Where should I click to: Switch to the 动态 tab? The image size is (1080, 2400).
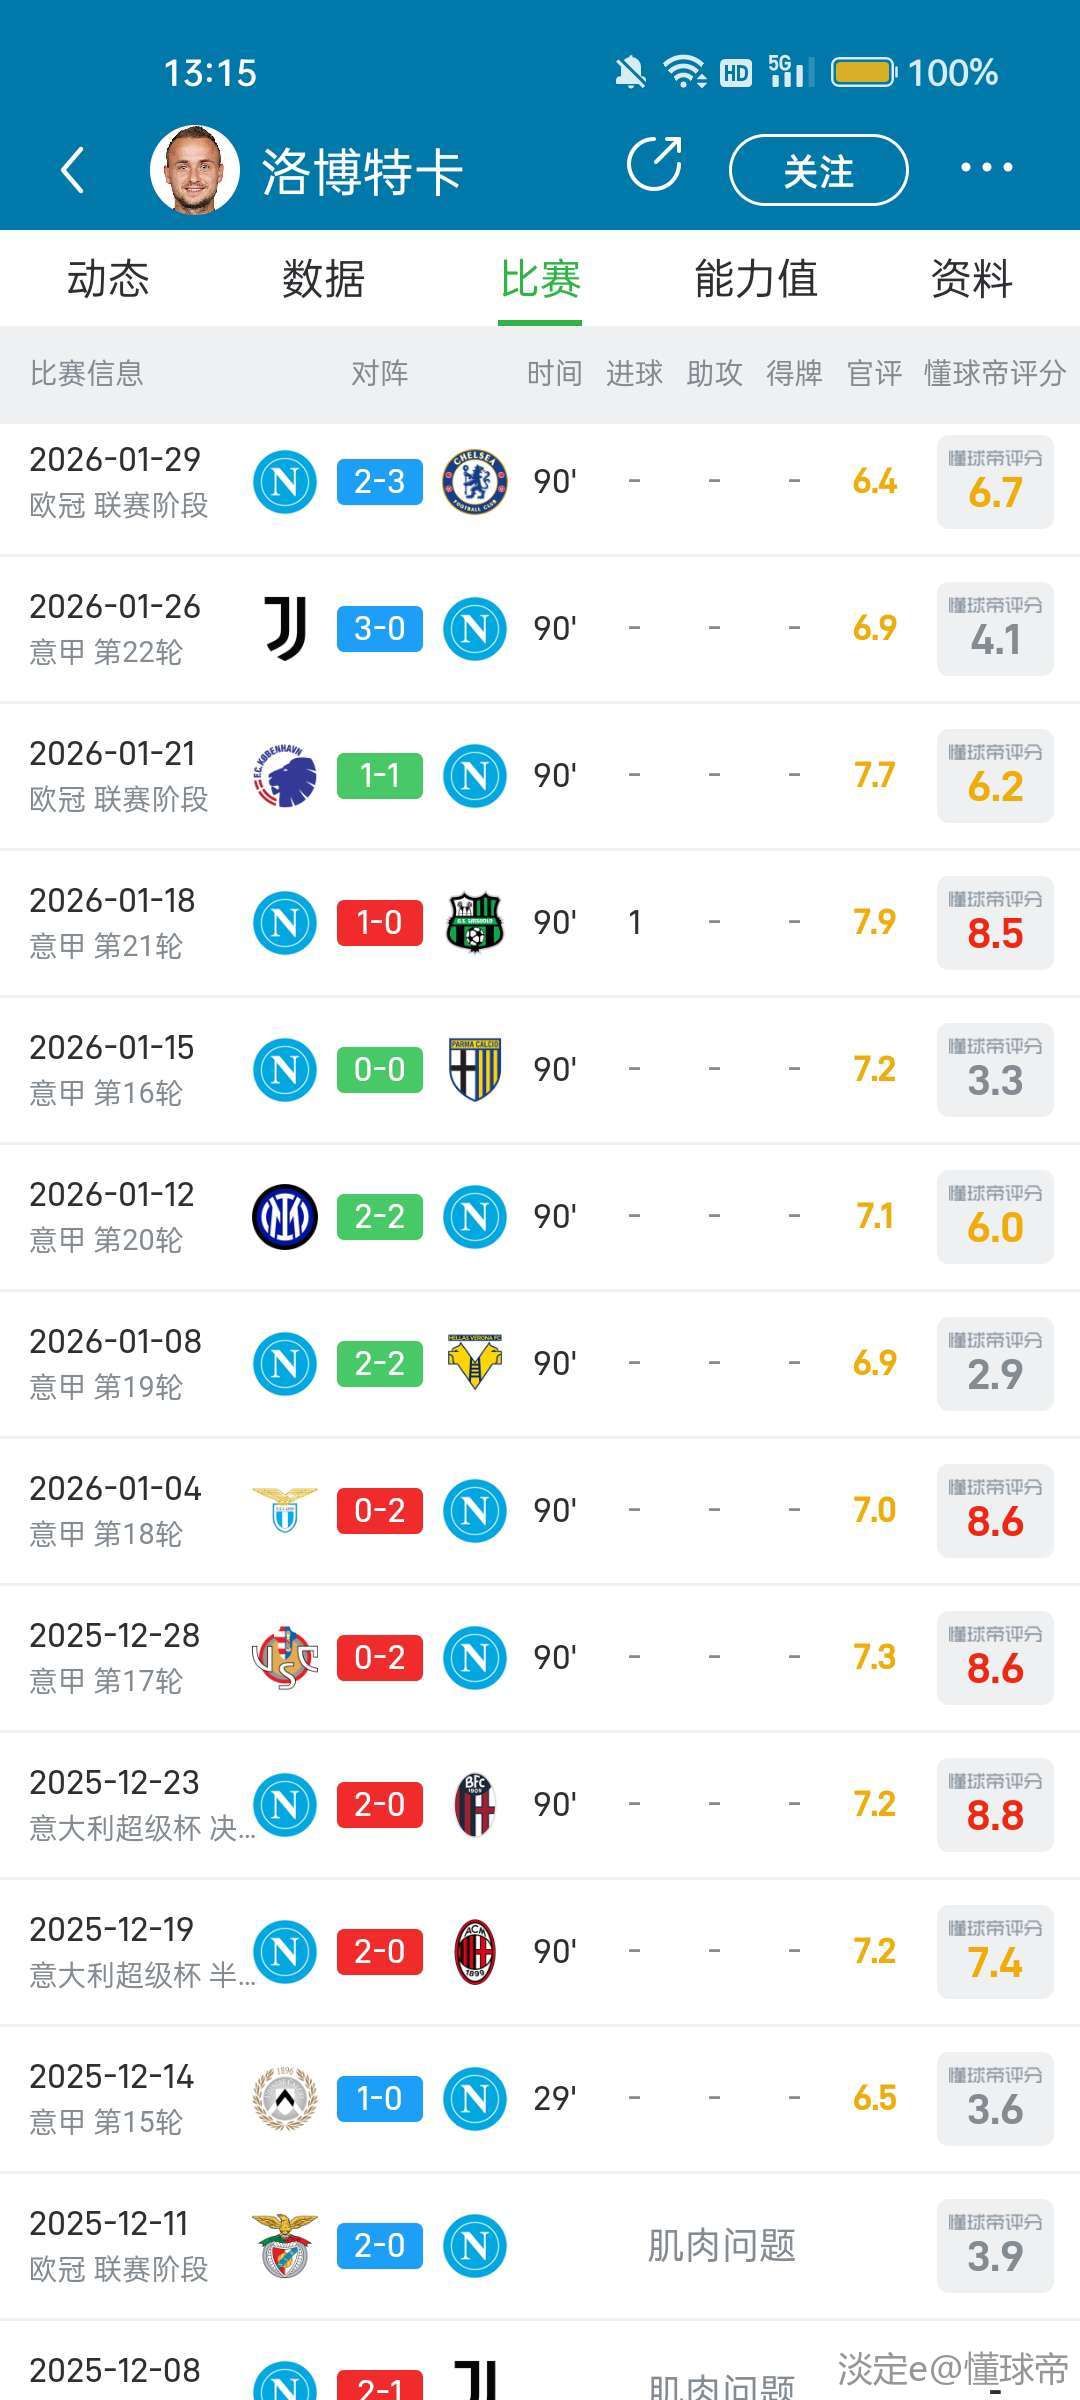coord(108,279)
